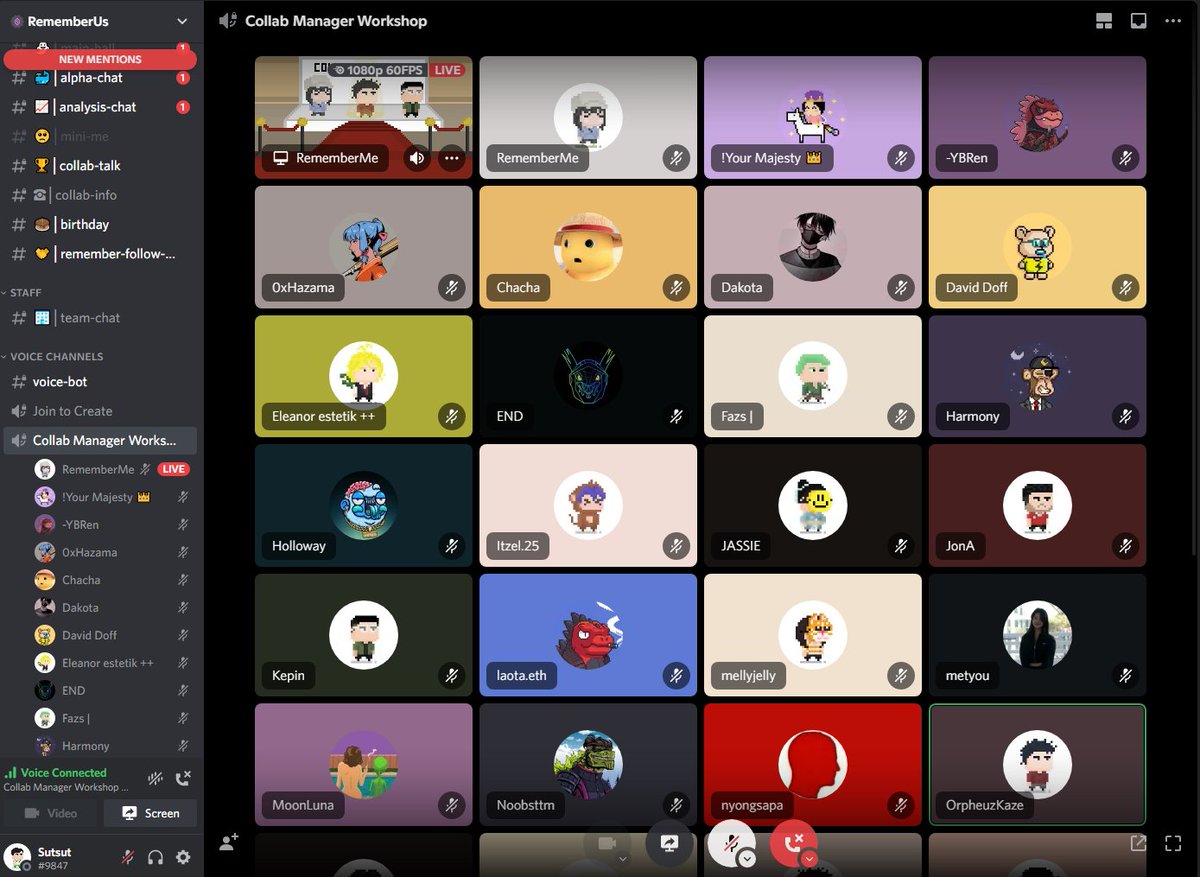Image resolution: width=1200 pixels, height=877 pixels.
Task: Select the OrpheuzKaze video tile
Action: tap(1037, 764)
